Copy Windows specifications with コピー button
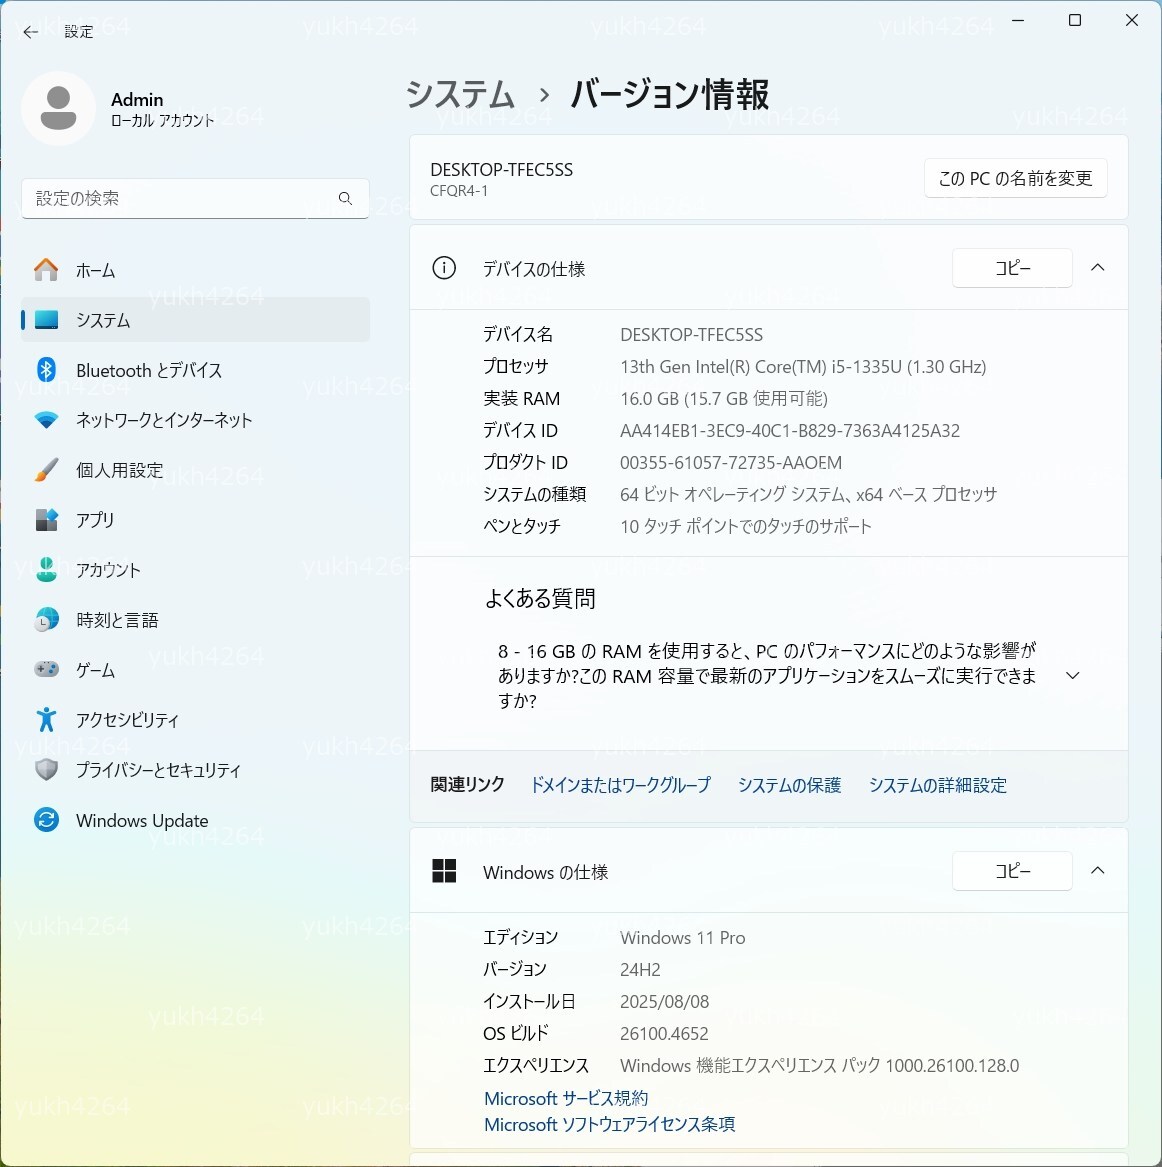 (x=1012, y=871)
